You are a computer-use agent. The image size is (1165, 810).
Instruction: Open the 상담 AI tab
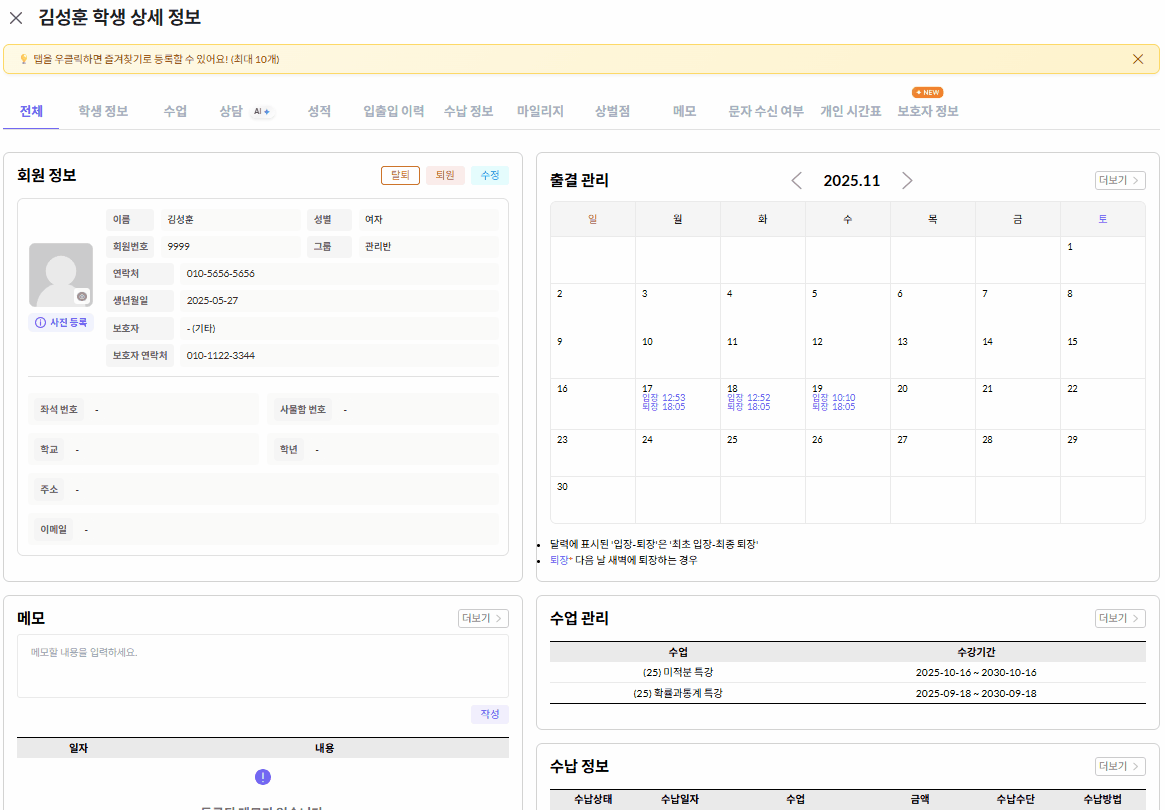(245, 112)
